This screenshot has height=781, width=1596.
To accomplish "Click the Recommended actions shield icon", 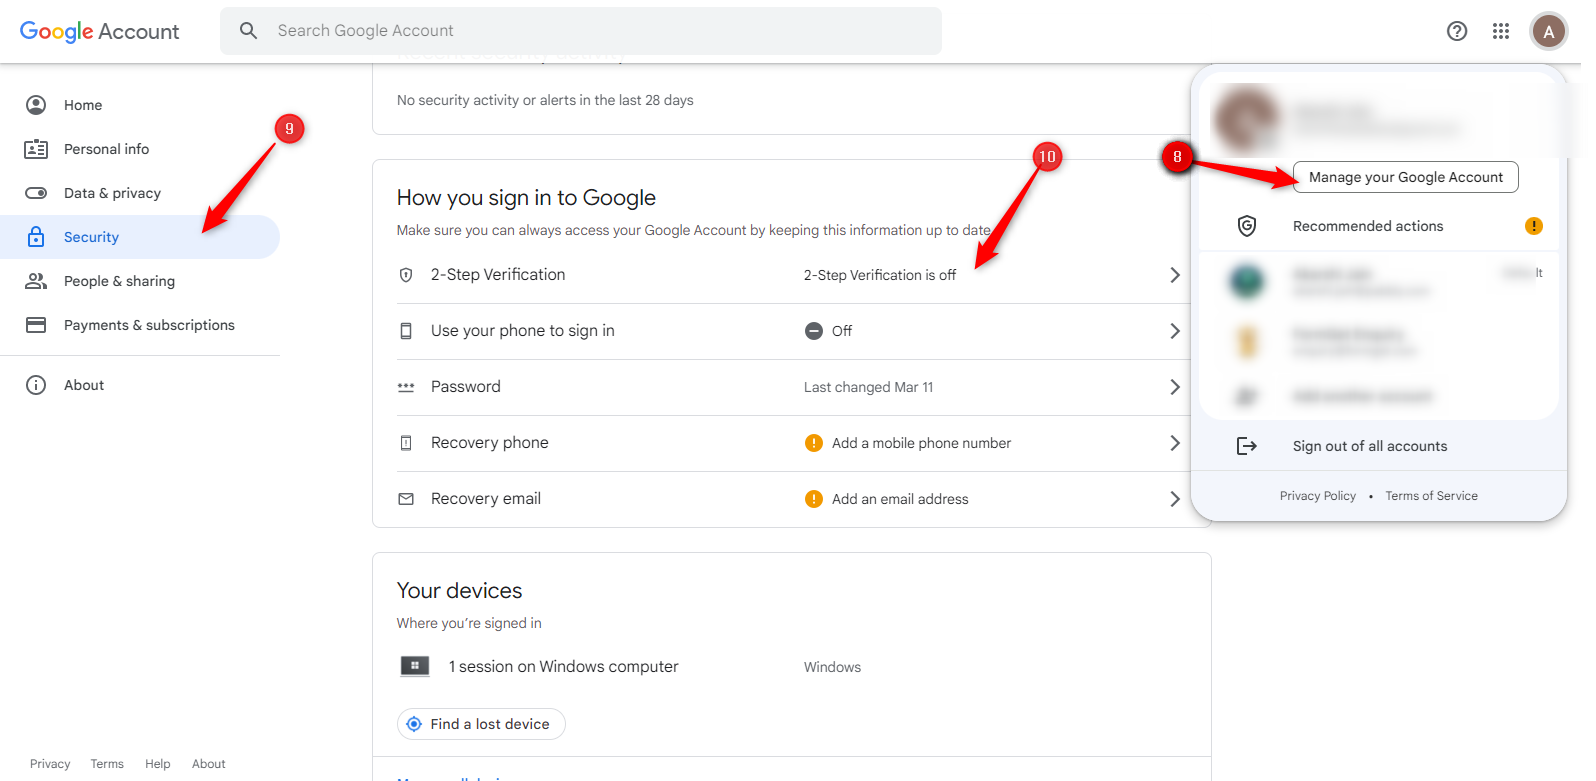I will [1247, 226].
